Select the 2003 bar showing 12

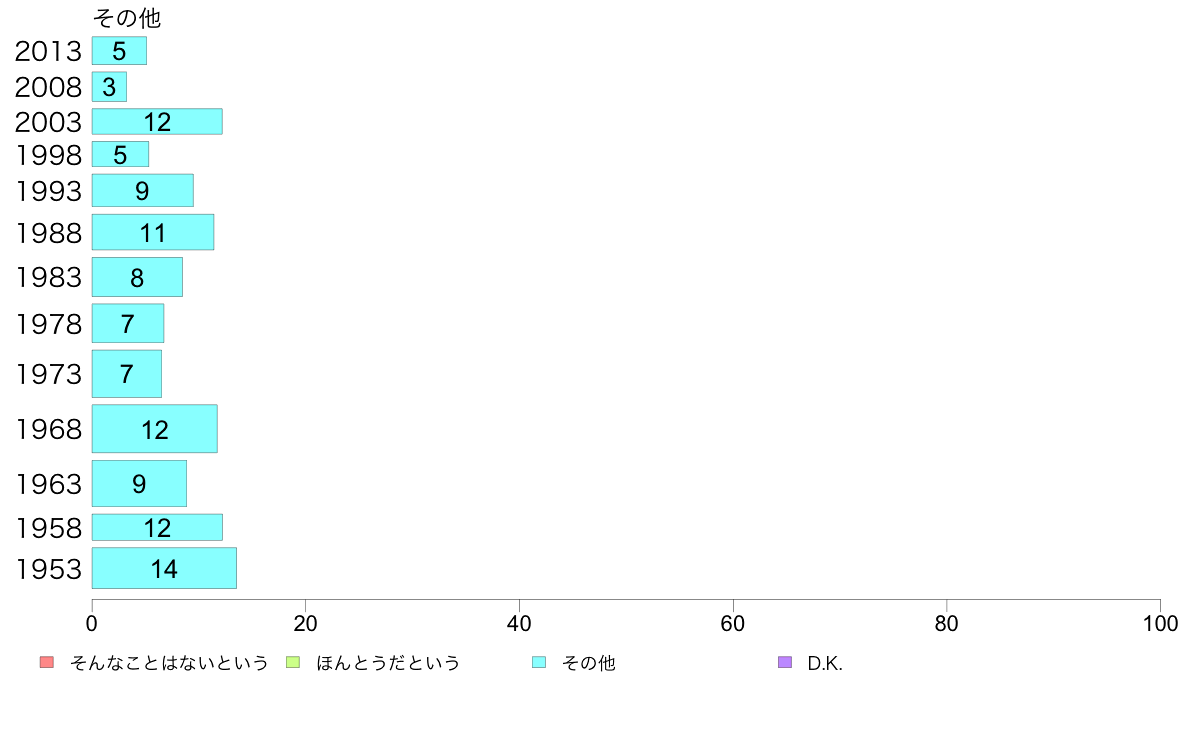pyautogui.click(x=157, y=121)
